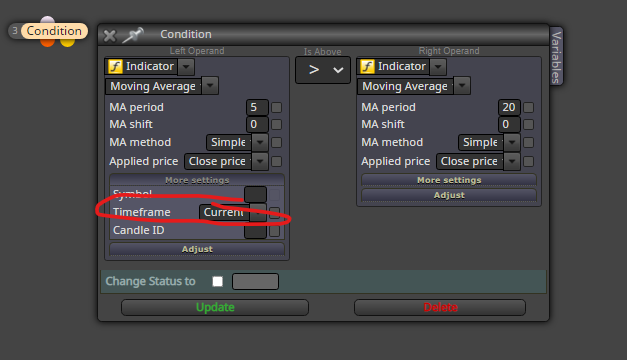
Task: Open the Variables side tab
Action: [556, 56]
